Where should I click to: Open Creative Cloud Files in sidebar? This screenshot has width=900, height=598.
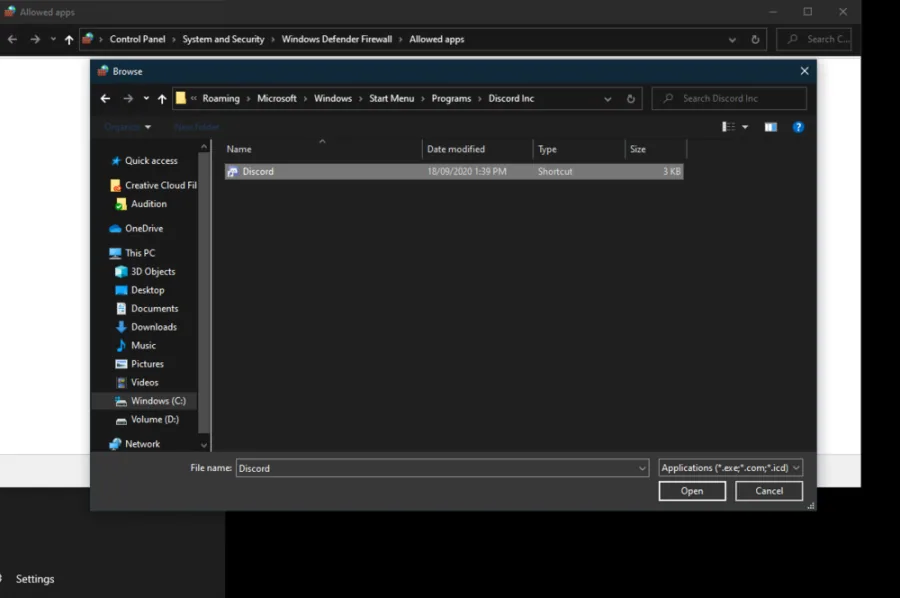(x=153, y=185)
